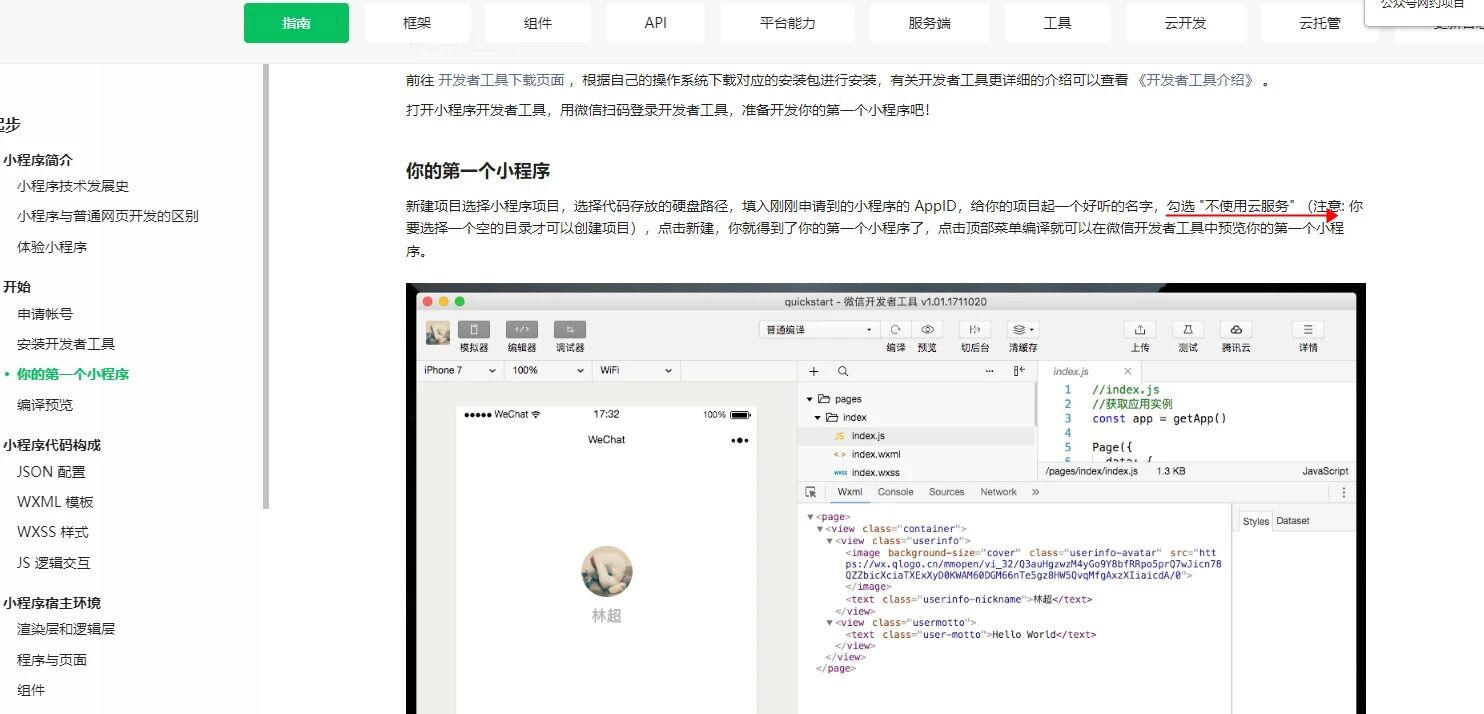
Task: Click the collapse file panel icon
Action: [1019, 371]
